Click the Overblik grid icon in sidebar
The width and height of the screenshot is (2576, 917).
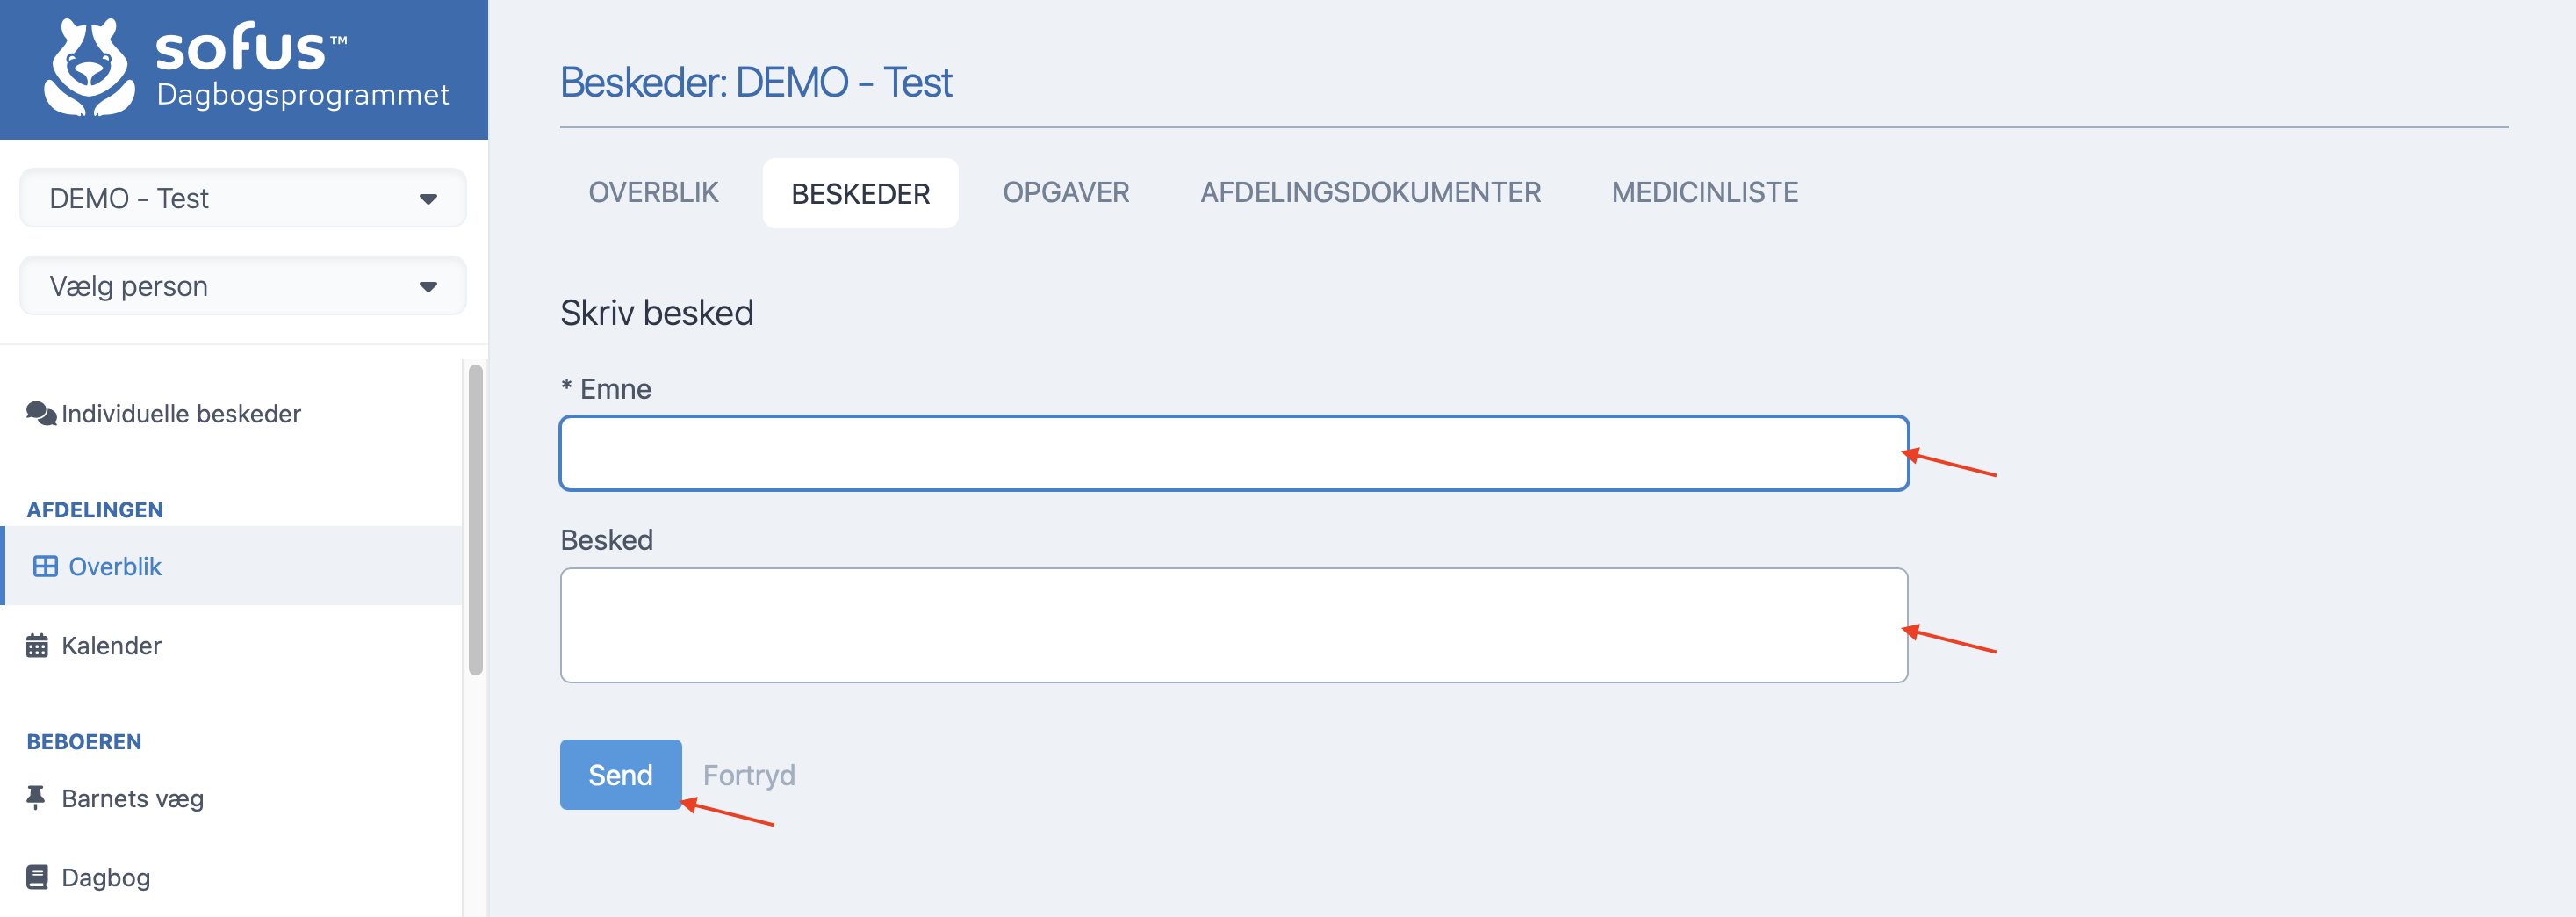click(x=45, y=566)
